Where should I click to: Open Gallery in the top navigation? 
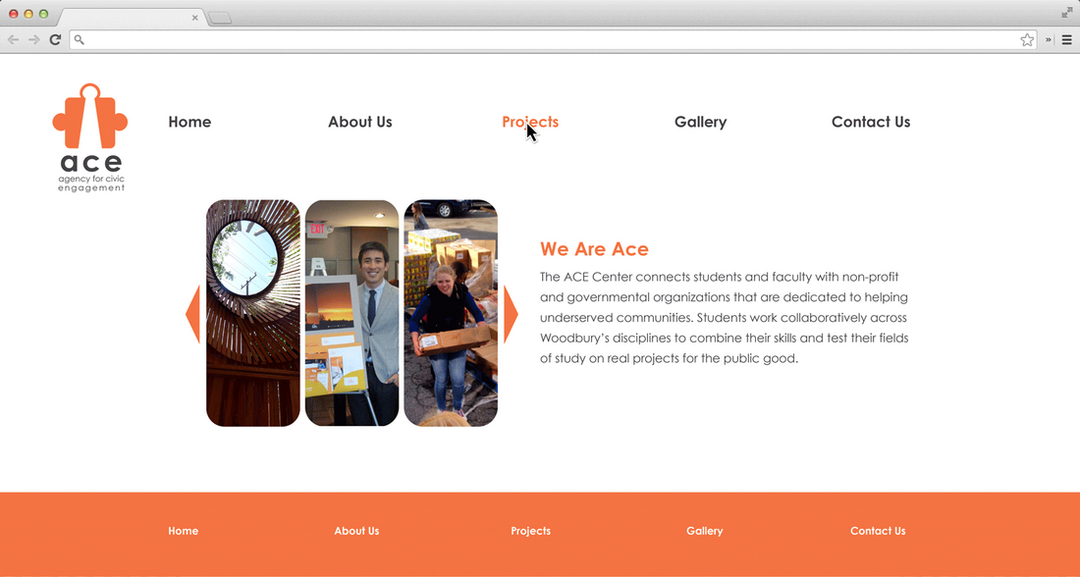point(700,122)
